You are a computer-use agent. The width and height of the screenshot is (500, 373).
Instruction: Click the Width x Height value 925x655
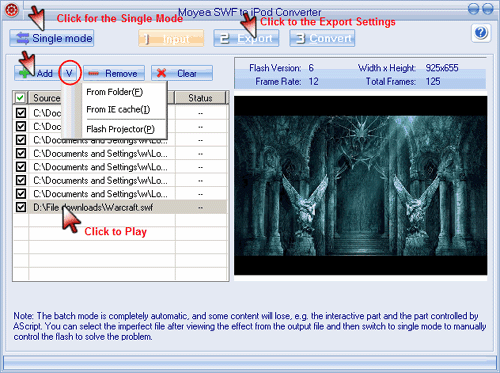pyautogui.click(x=442, y=68)
